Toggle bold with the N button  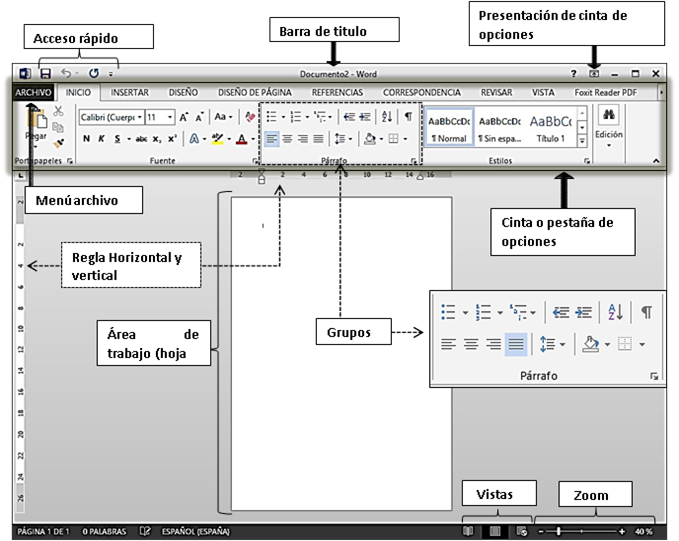tap(86, 139)
